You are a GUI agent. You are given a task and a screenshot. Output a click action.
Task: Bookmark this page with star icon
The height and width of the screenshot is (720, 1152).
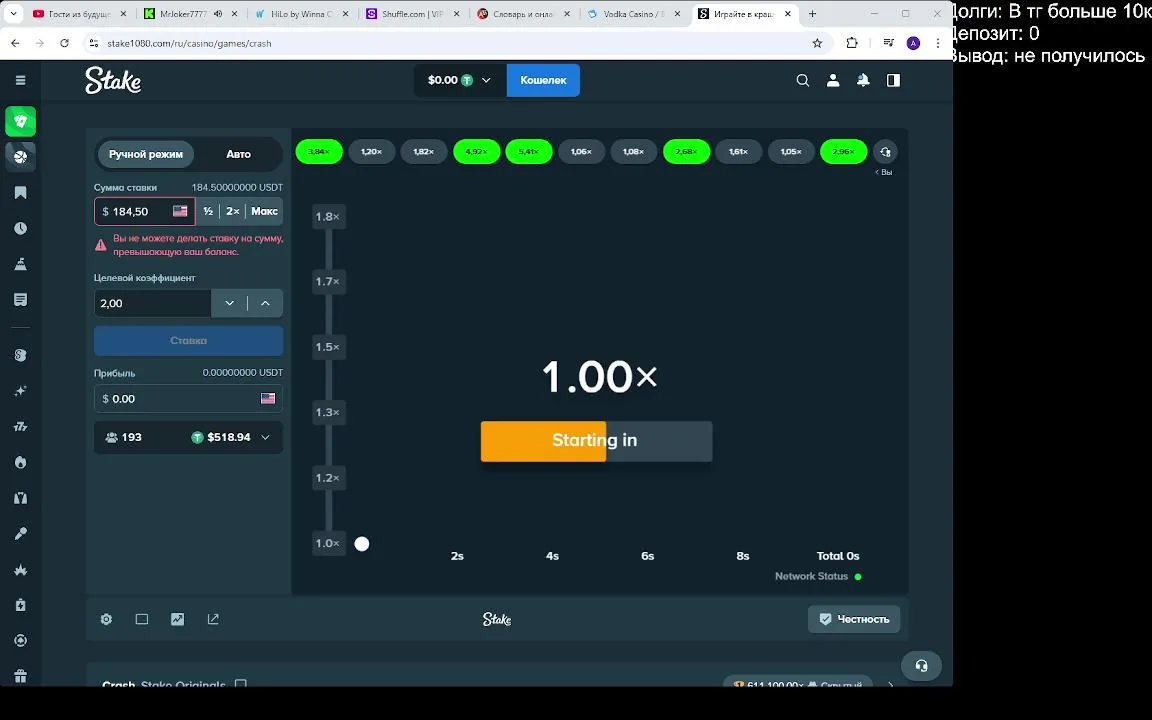click(817, 43)
